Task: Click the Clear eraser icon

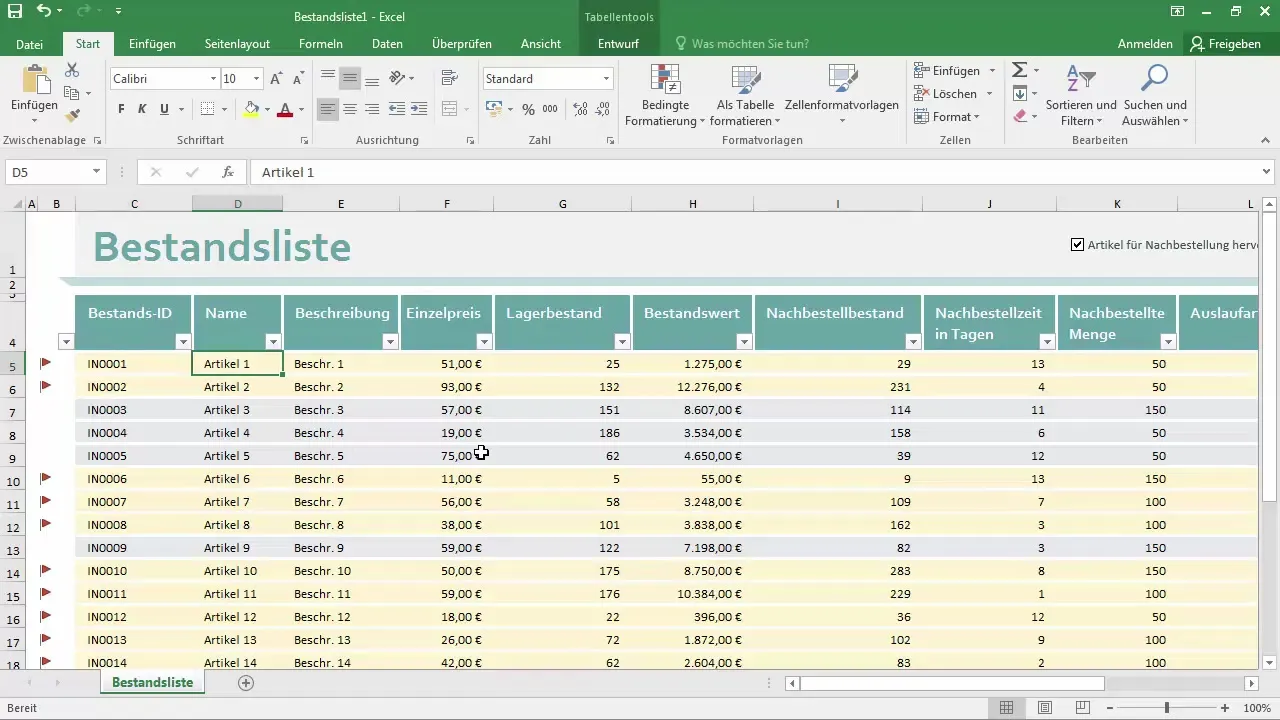Action: [1019, 116]
